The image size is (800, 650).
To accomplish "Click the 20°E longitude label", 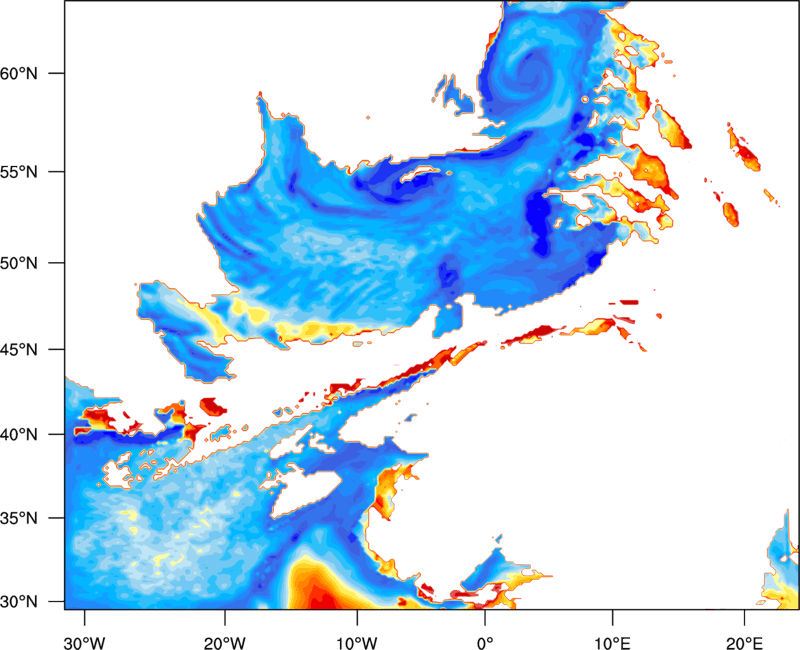I will click(x=744, y=643).
